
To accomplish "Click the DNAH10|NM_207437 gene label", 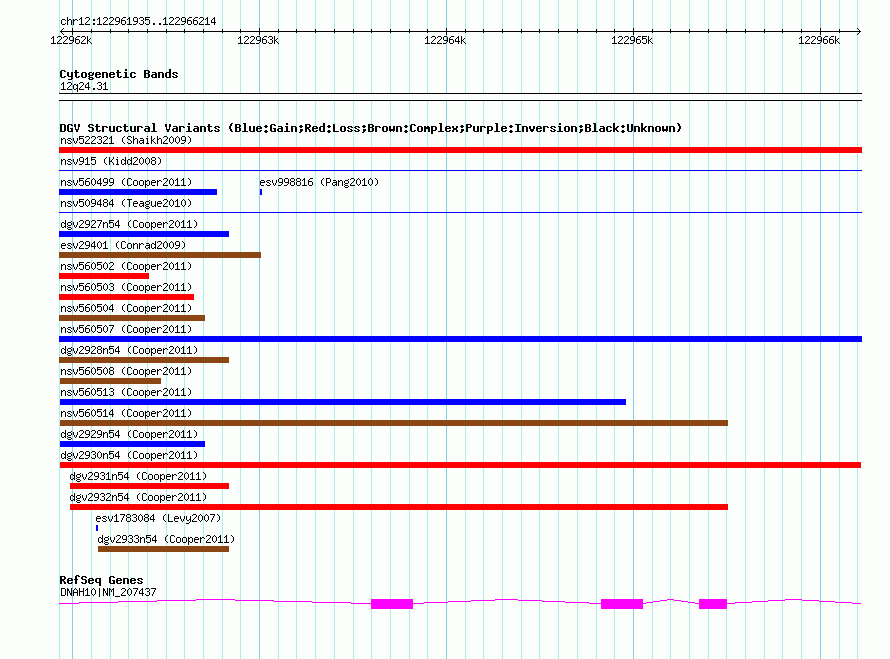I will pos(108,592).
